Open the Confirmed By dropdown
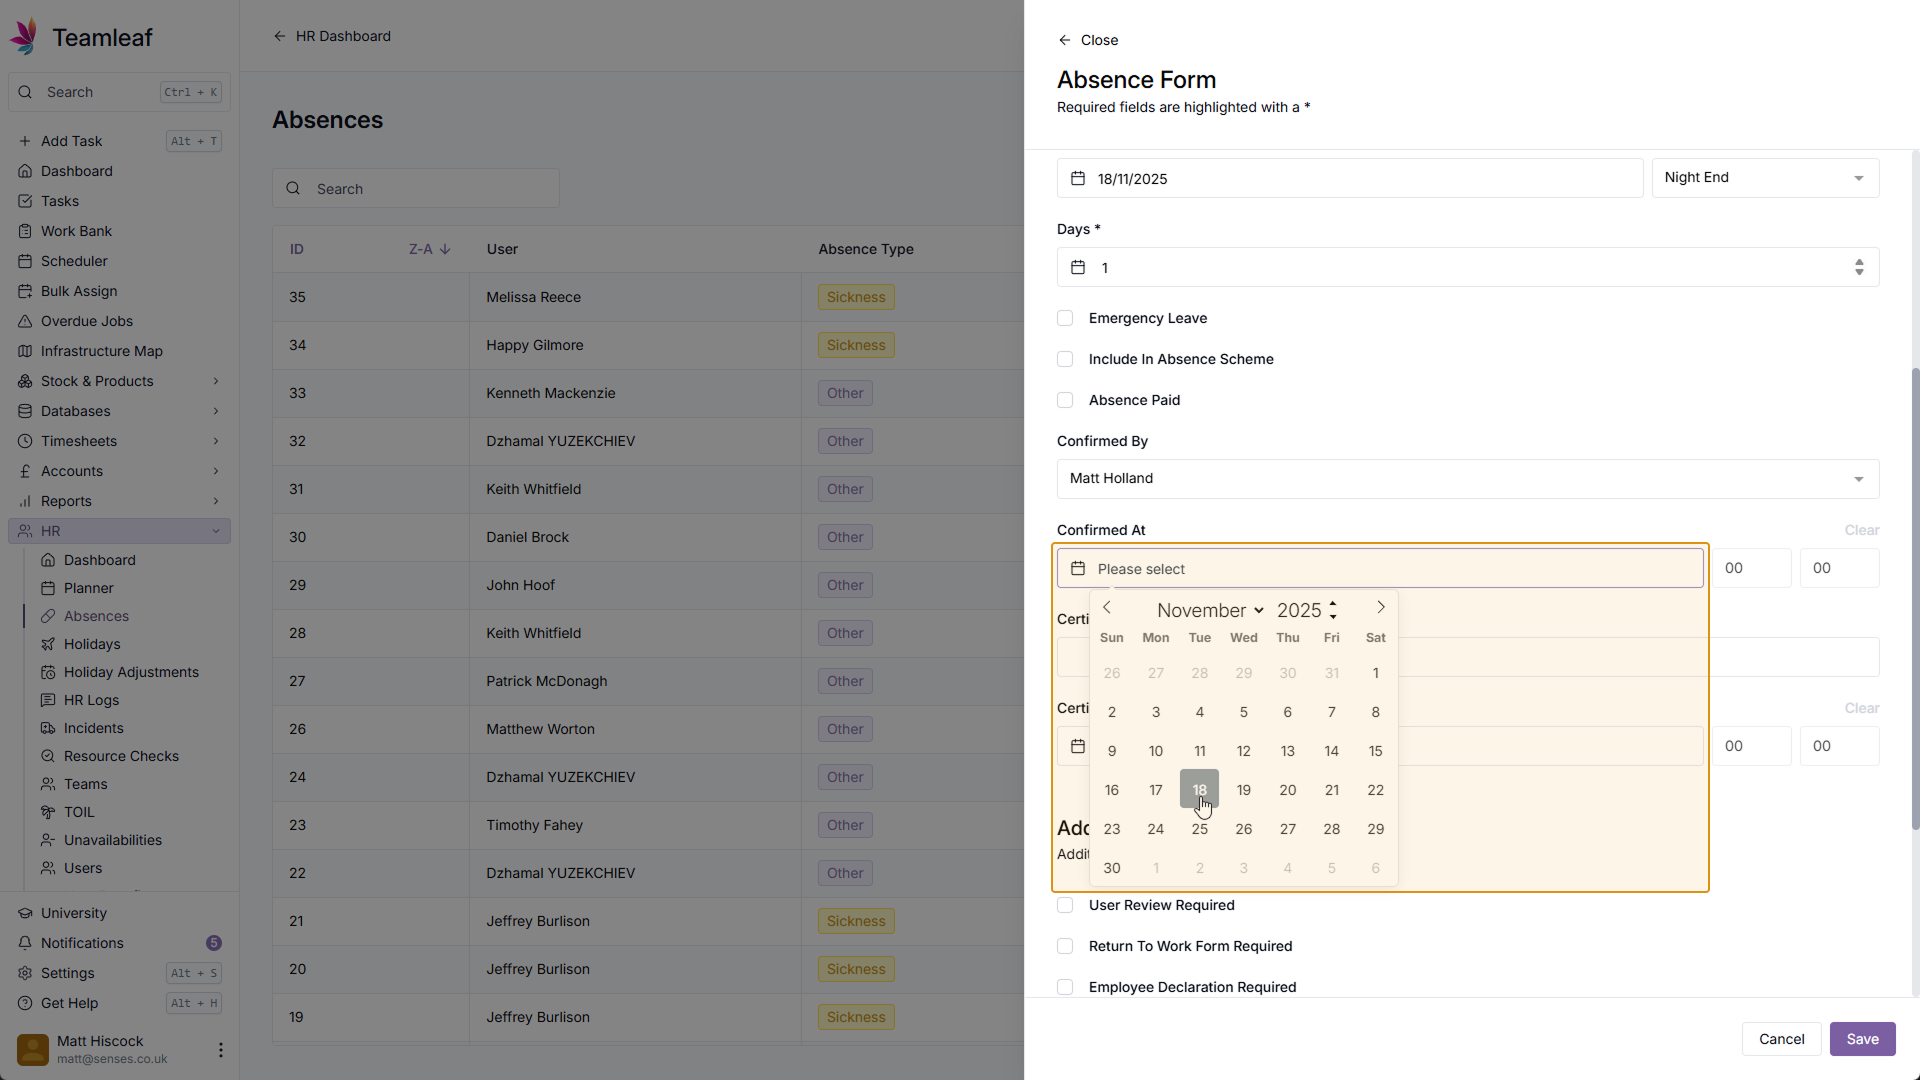Viewport: 1920px width, 1080px height. coord(1467,479)
